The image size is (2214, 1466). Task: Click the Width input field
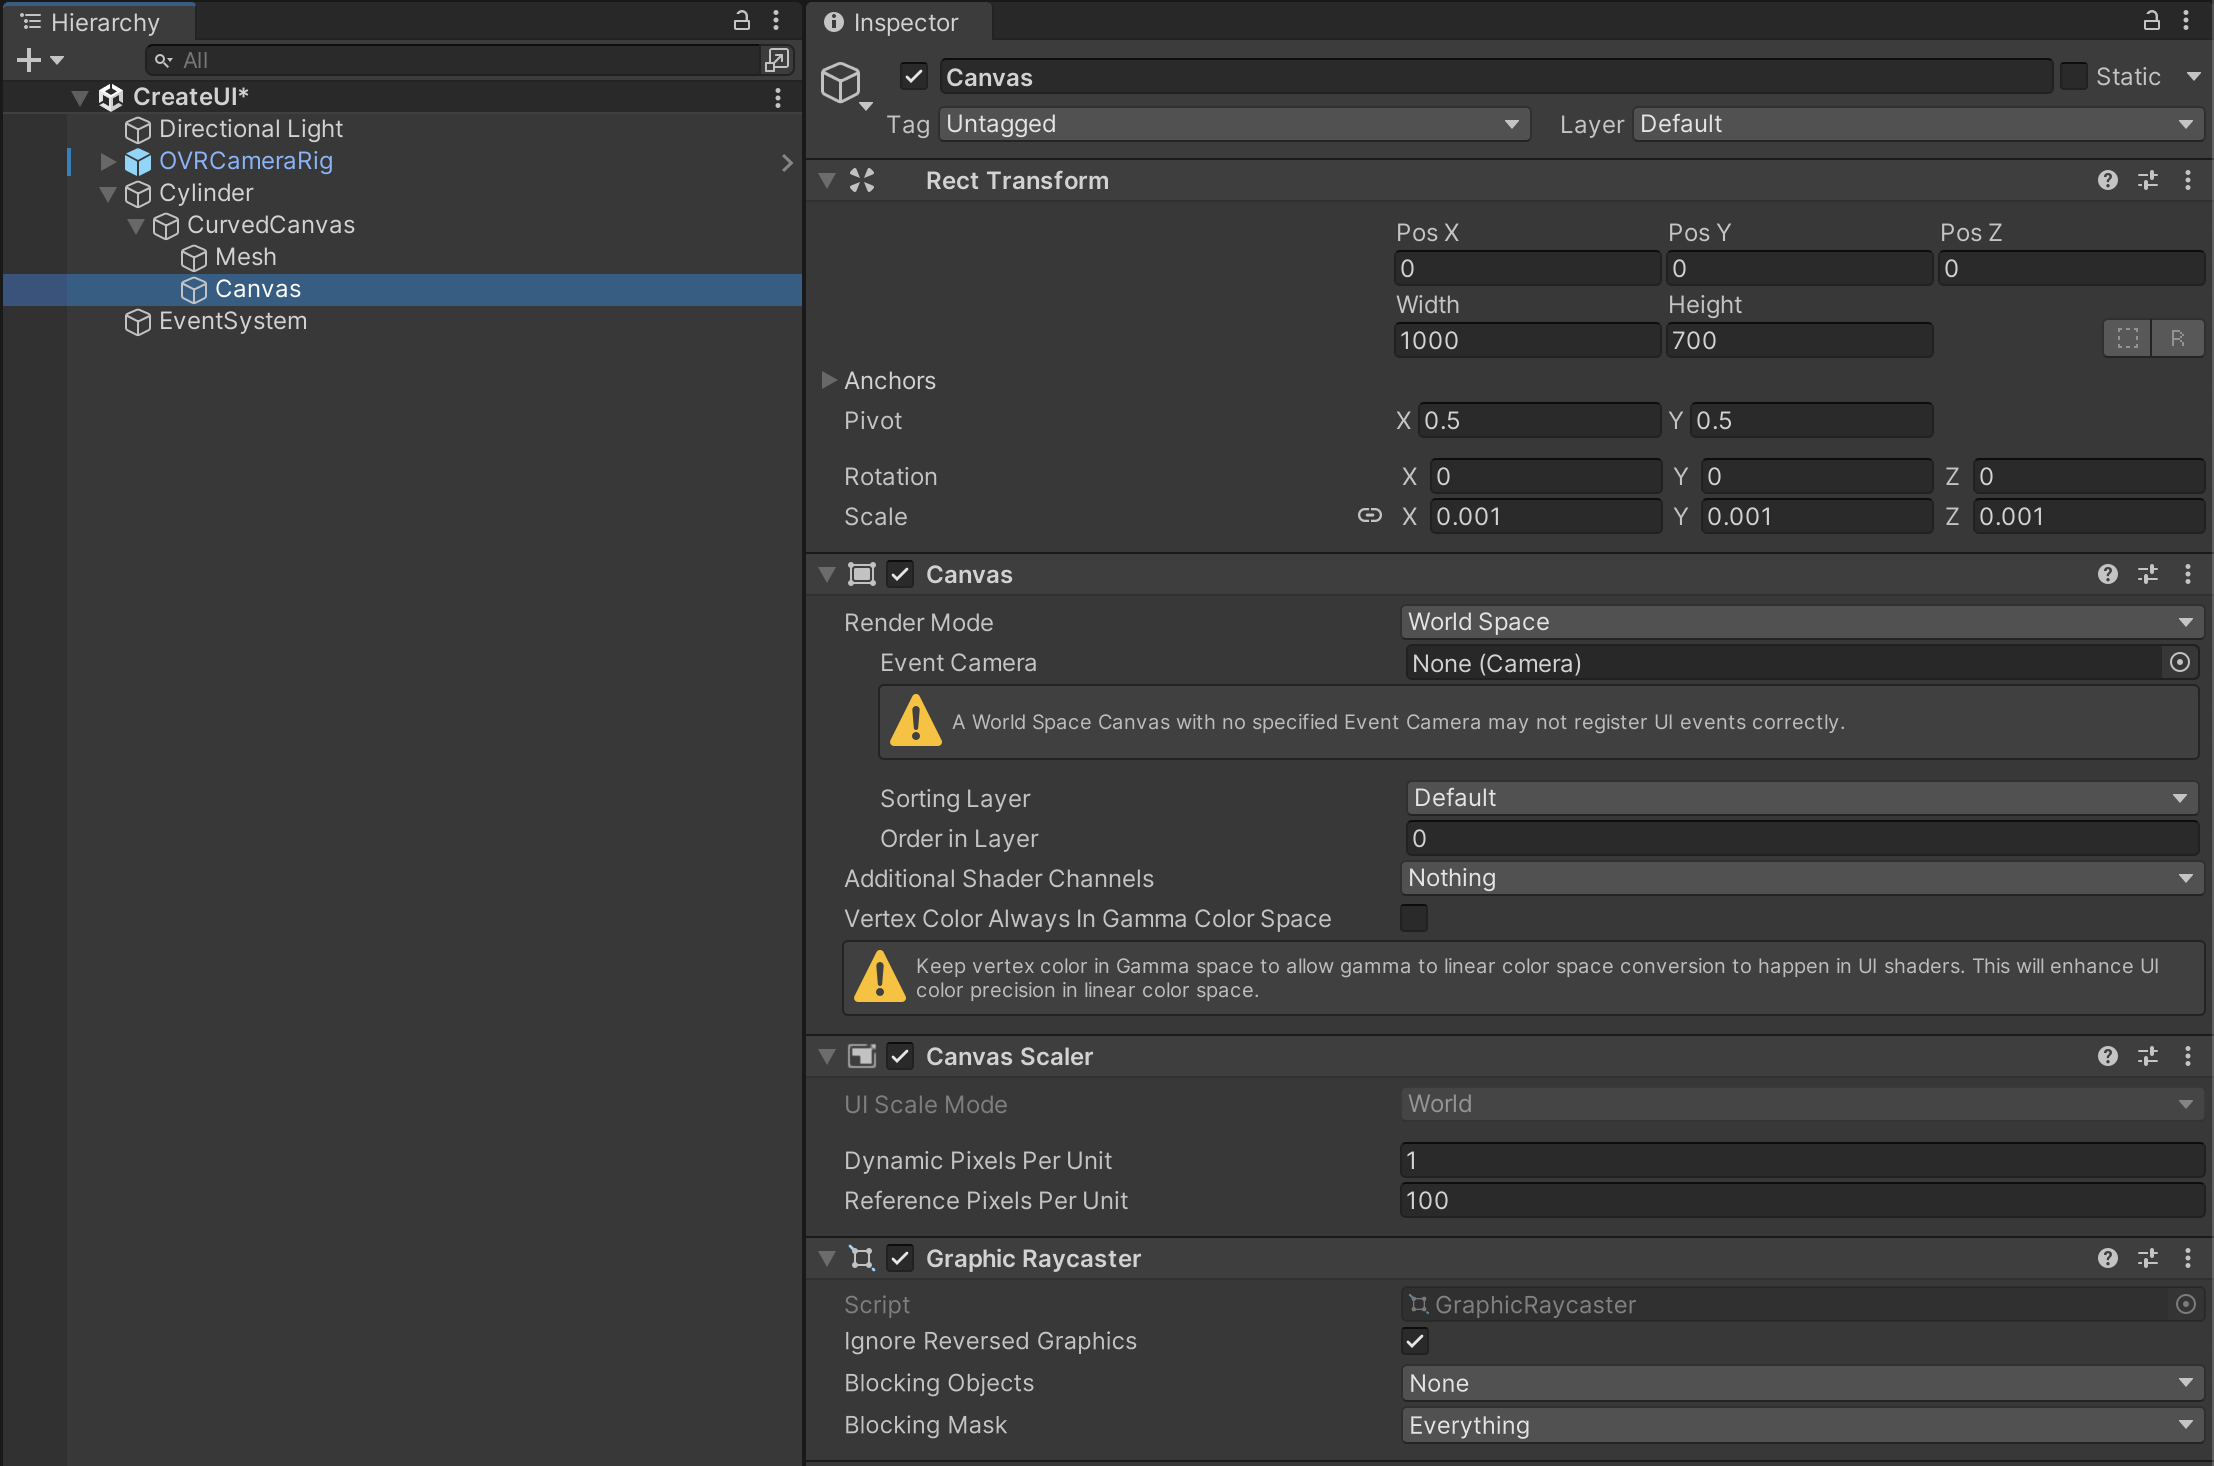tap(1526, 341)
